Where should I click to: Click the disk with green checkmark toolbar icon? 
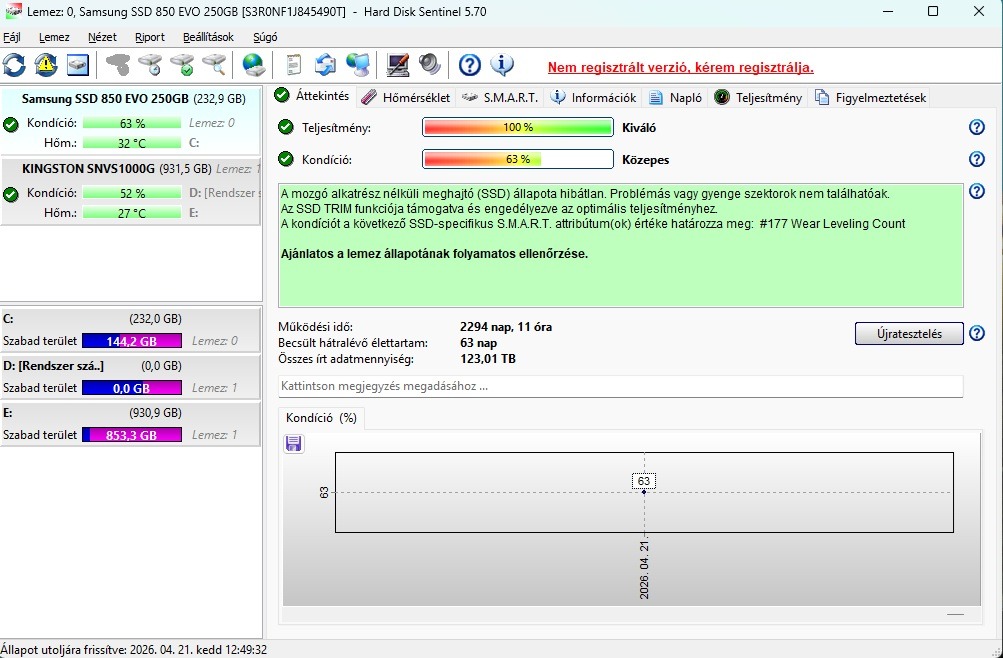coord(182,65)
